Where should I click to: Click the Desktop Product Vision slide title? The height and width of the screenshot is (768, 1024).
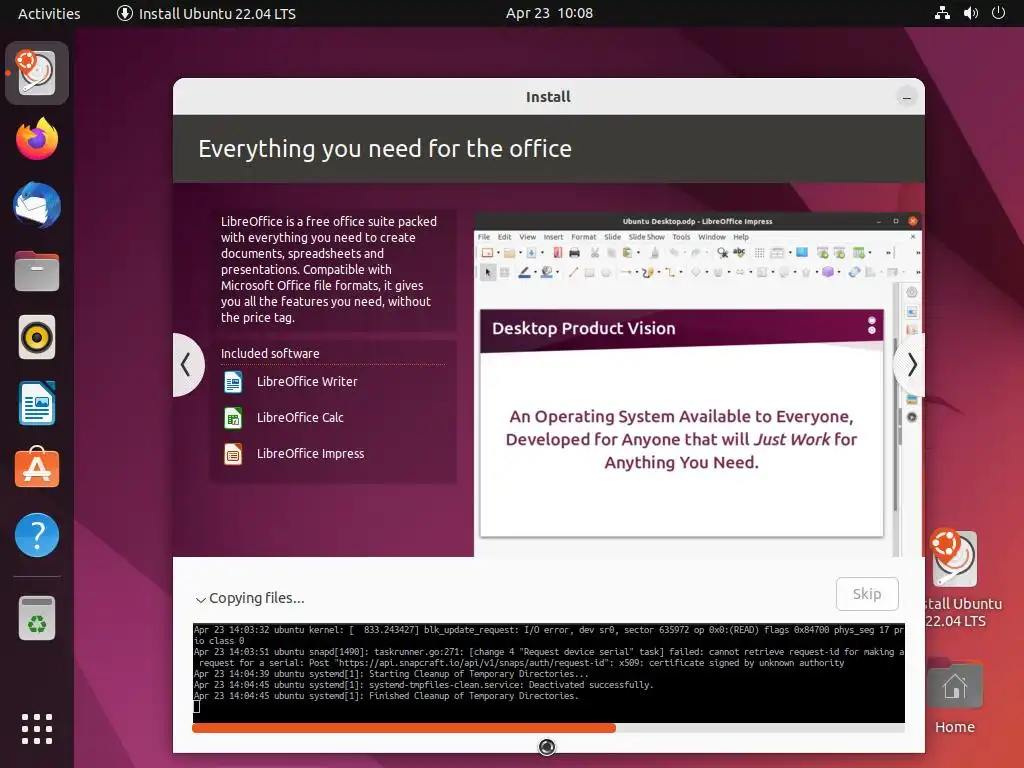[x=583, y=328]
